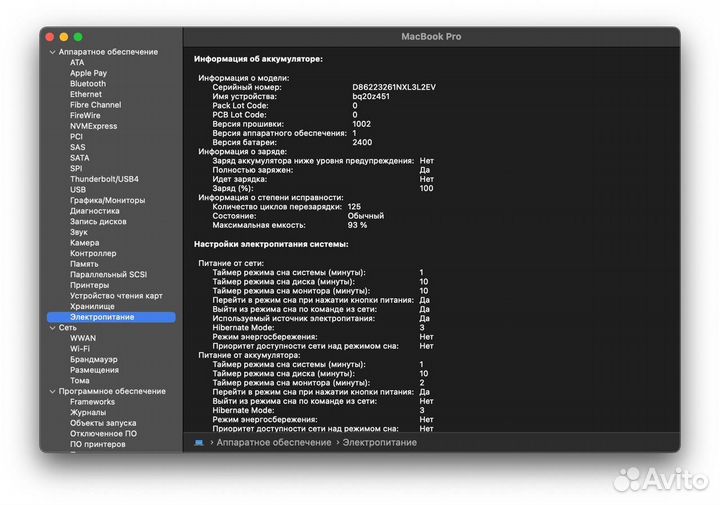Screen dimensions: 720x505
Task: Select ATA in the sidebar
Action: pyautogui.click(x=77, y=62)
